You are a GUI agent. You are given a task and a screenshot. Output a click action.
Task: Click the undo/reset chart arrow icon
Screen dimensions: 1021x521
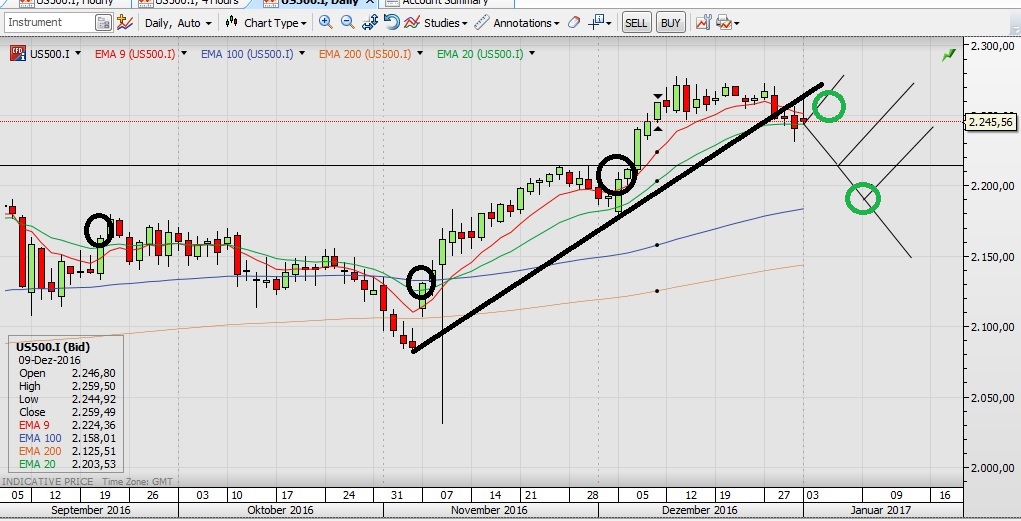[x=391, y=23]
